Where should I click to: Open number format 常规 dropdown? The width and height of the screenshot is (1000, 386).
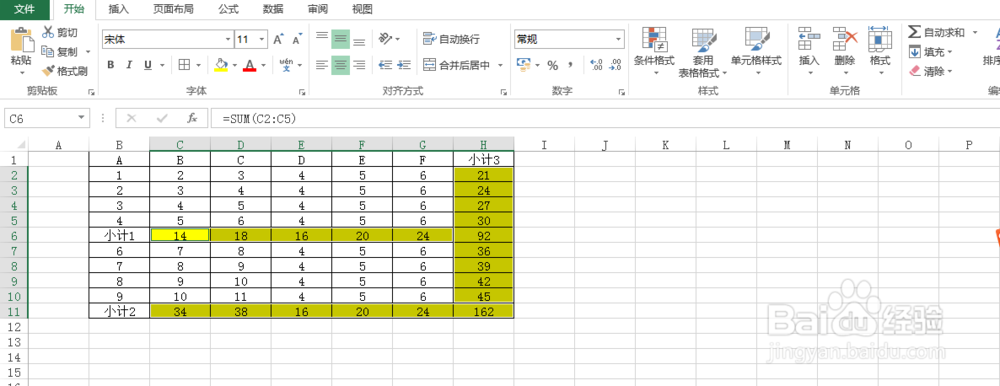619,40
